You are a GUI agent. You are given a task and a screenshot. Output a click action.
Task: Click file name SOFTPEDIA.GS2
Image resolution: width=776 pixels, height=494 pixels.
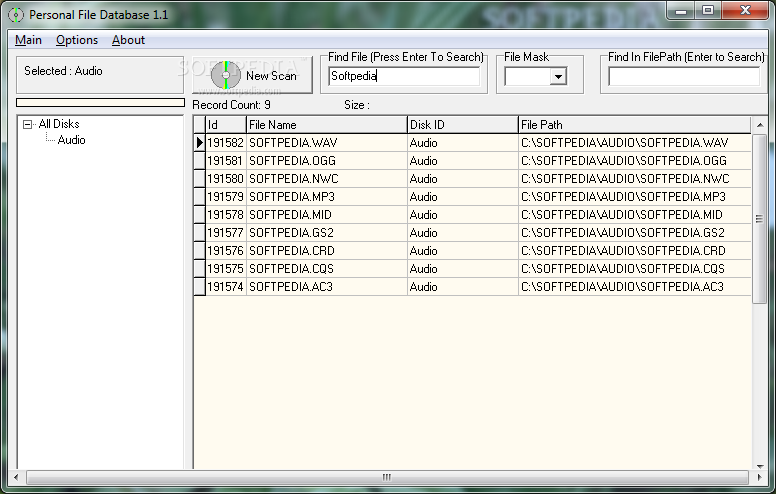[291, 233]
